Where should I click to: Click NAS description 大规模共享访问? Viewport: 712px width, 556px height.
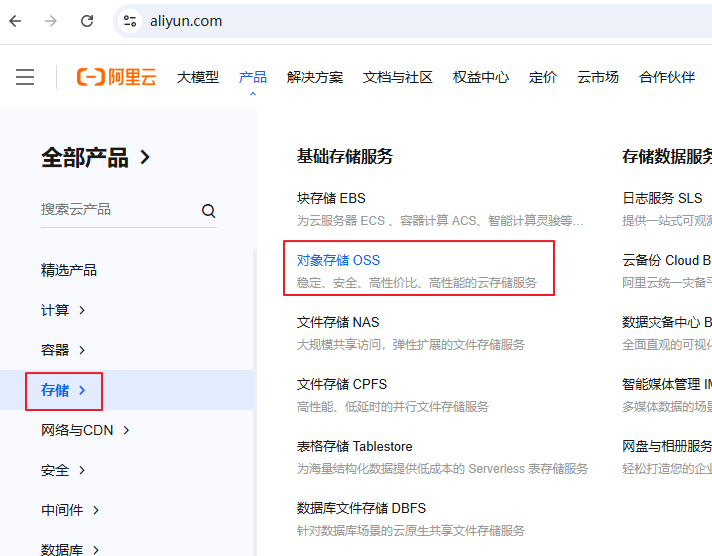click(410, 344)
